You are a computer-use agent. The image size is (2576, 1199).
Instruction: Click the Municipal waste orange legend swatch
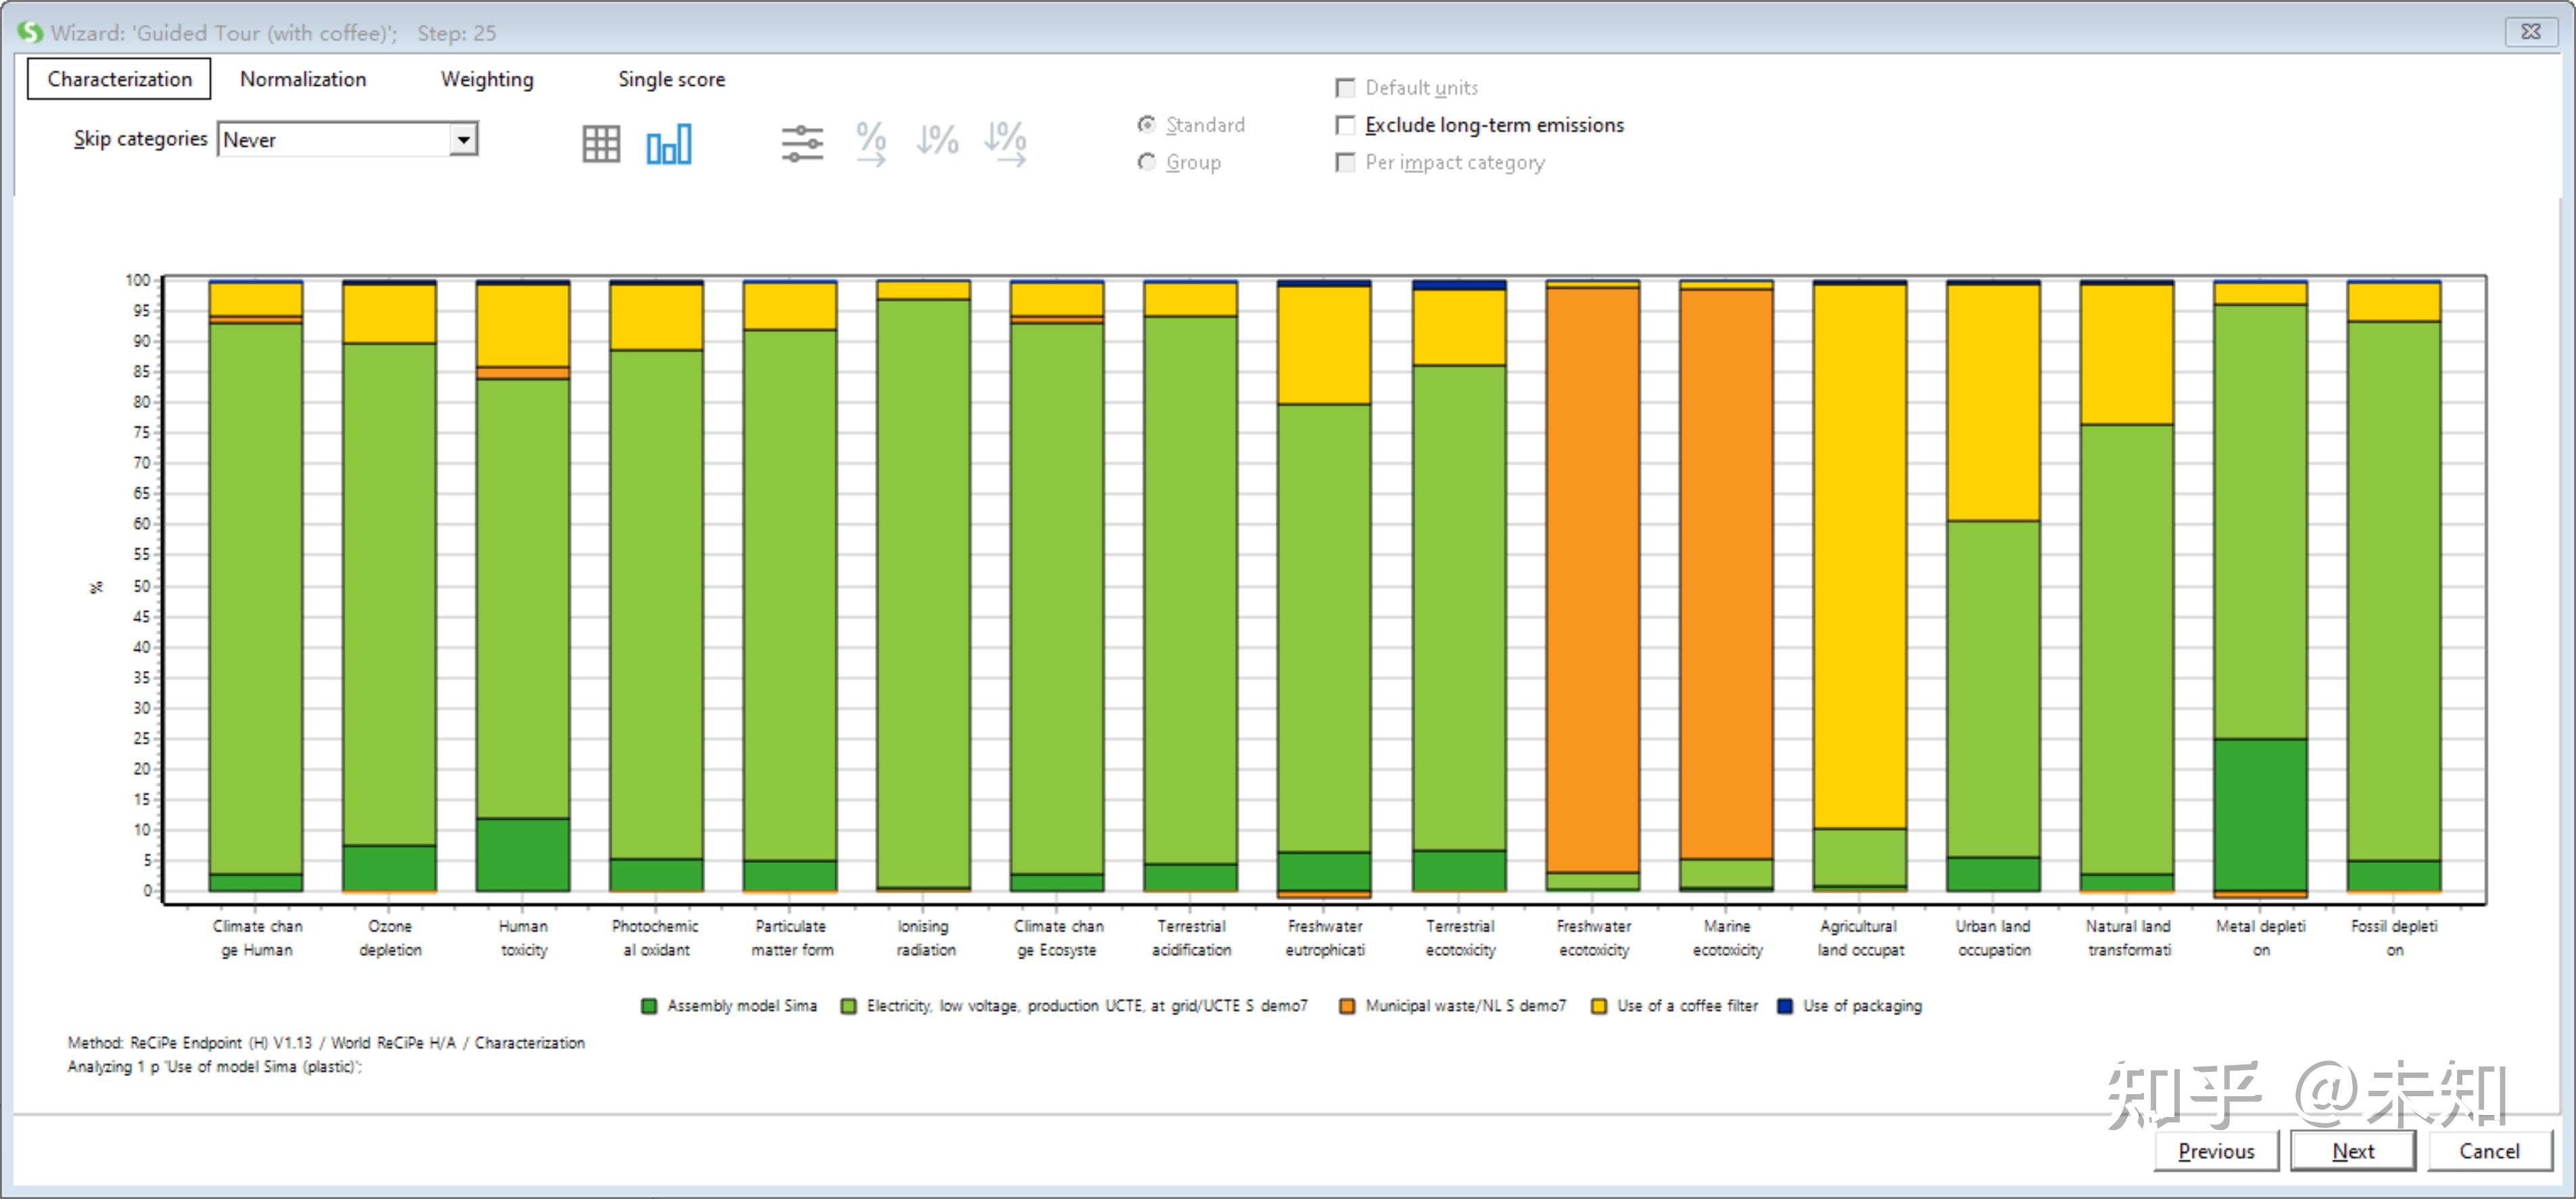pos(1347,1006)
